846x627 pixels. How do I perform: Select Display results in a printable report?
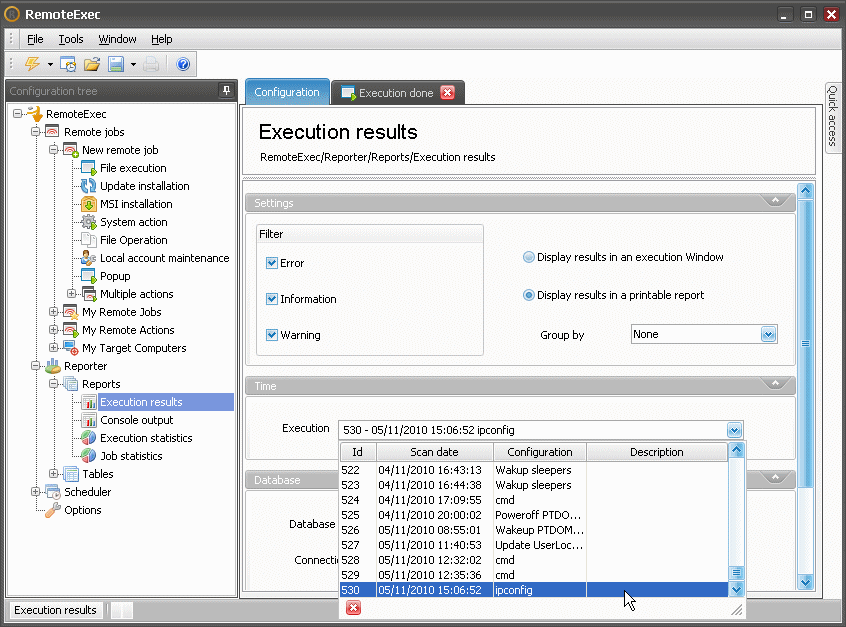pyautogui.click(x=529, y=295)
